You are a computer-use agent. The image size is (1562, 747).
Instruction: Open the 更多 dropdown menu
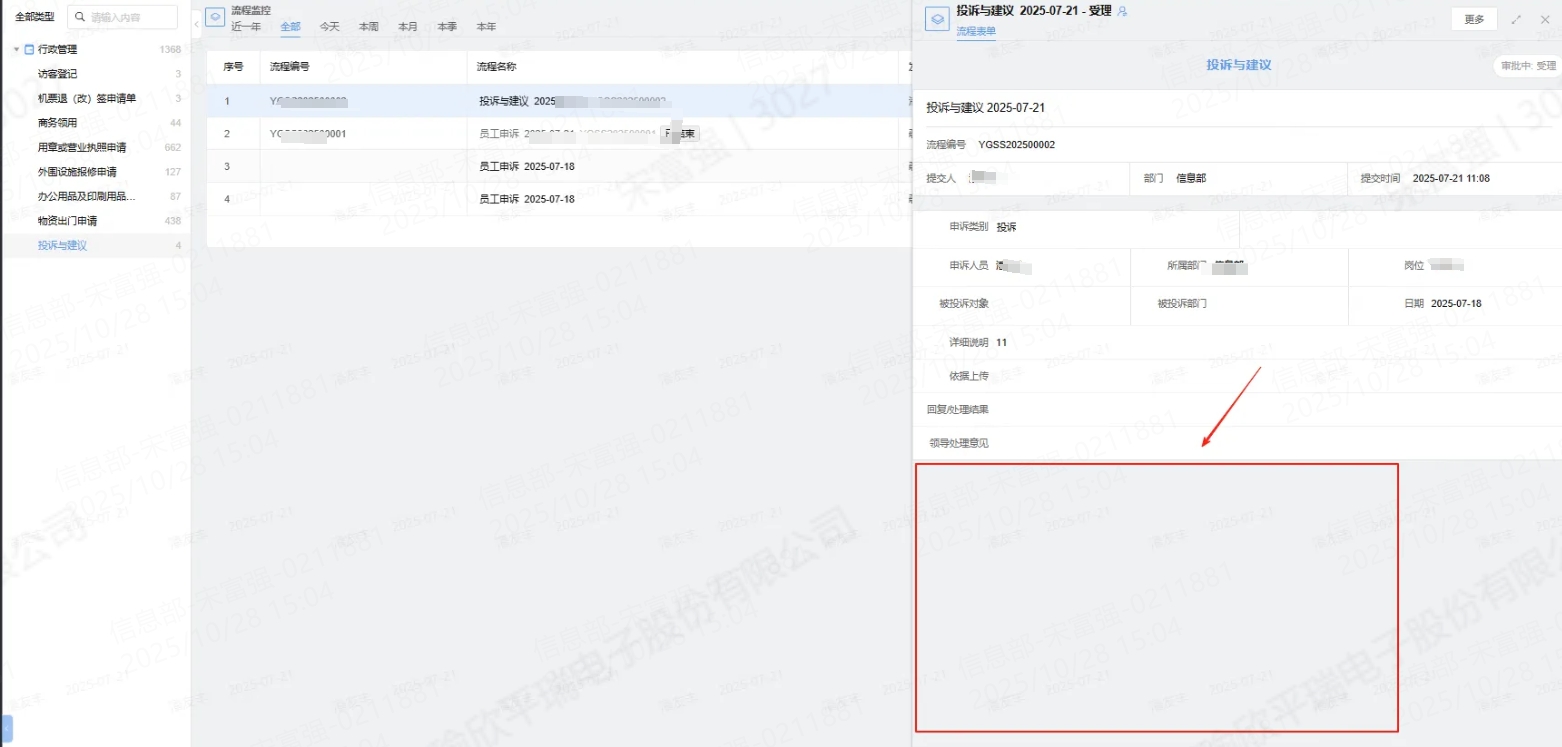pos(1474,19)
